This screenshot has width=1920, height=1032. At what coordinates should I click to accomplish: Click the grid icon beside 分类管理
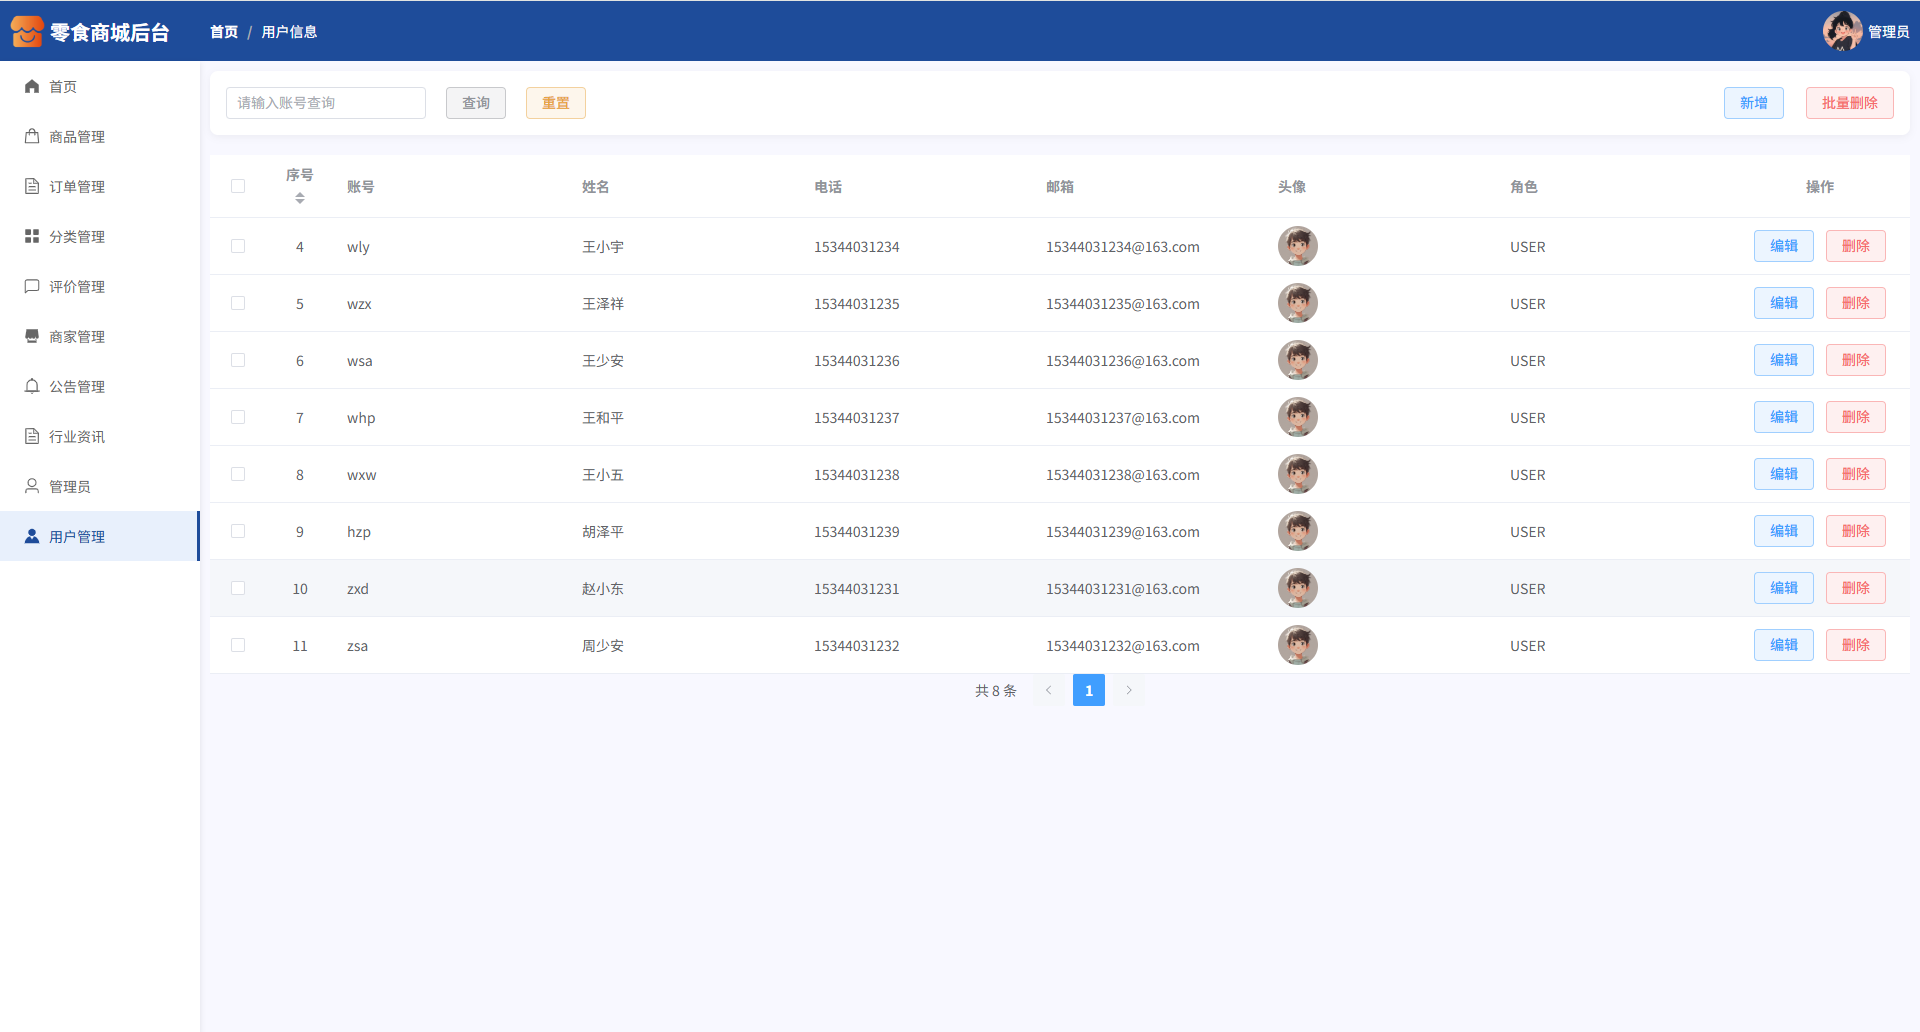tap(32, 237)
